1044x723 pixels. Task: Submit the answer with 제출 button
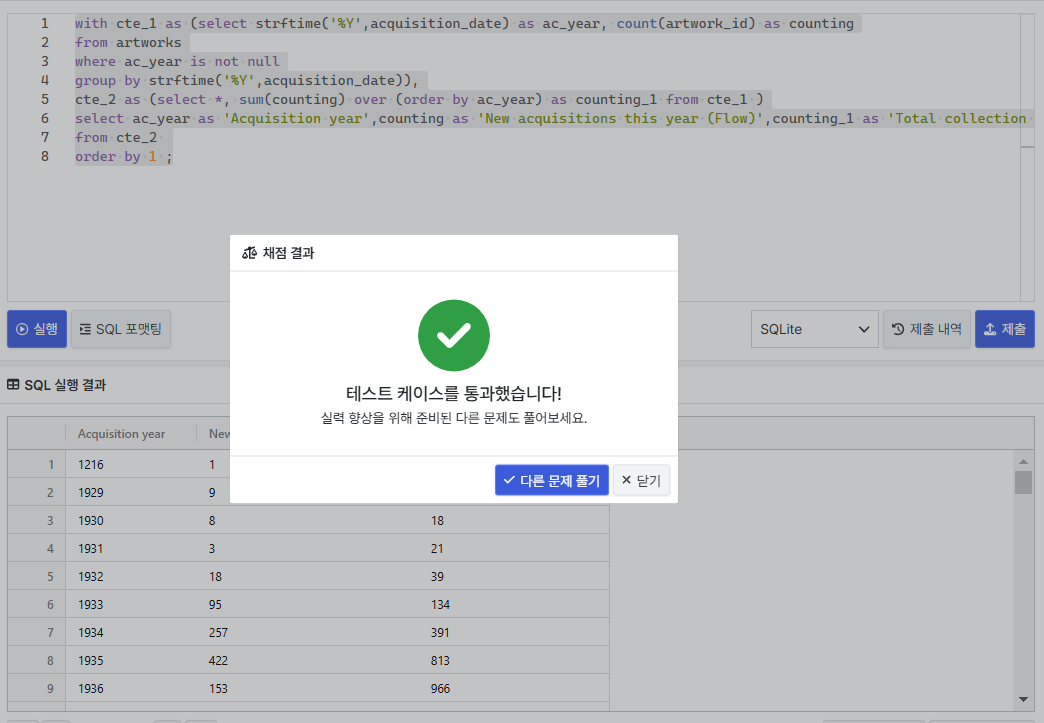tap(1005, 329)
